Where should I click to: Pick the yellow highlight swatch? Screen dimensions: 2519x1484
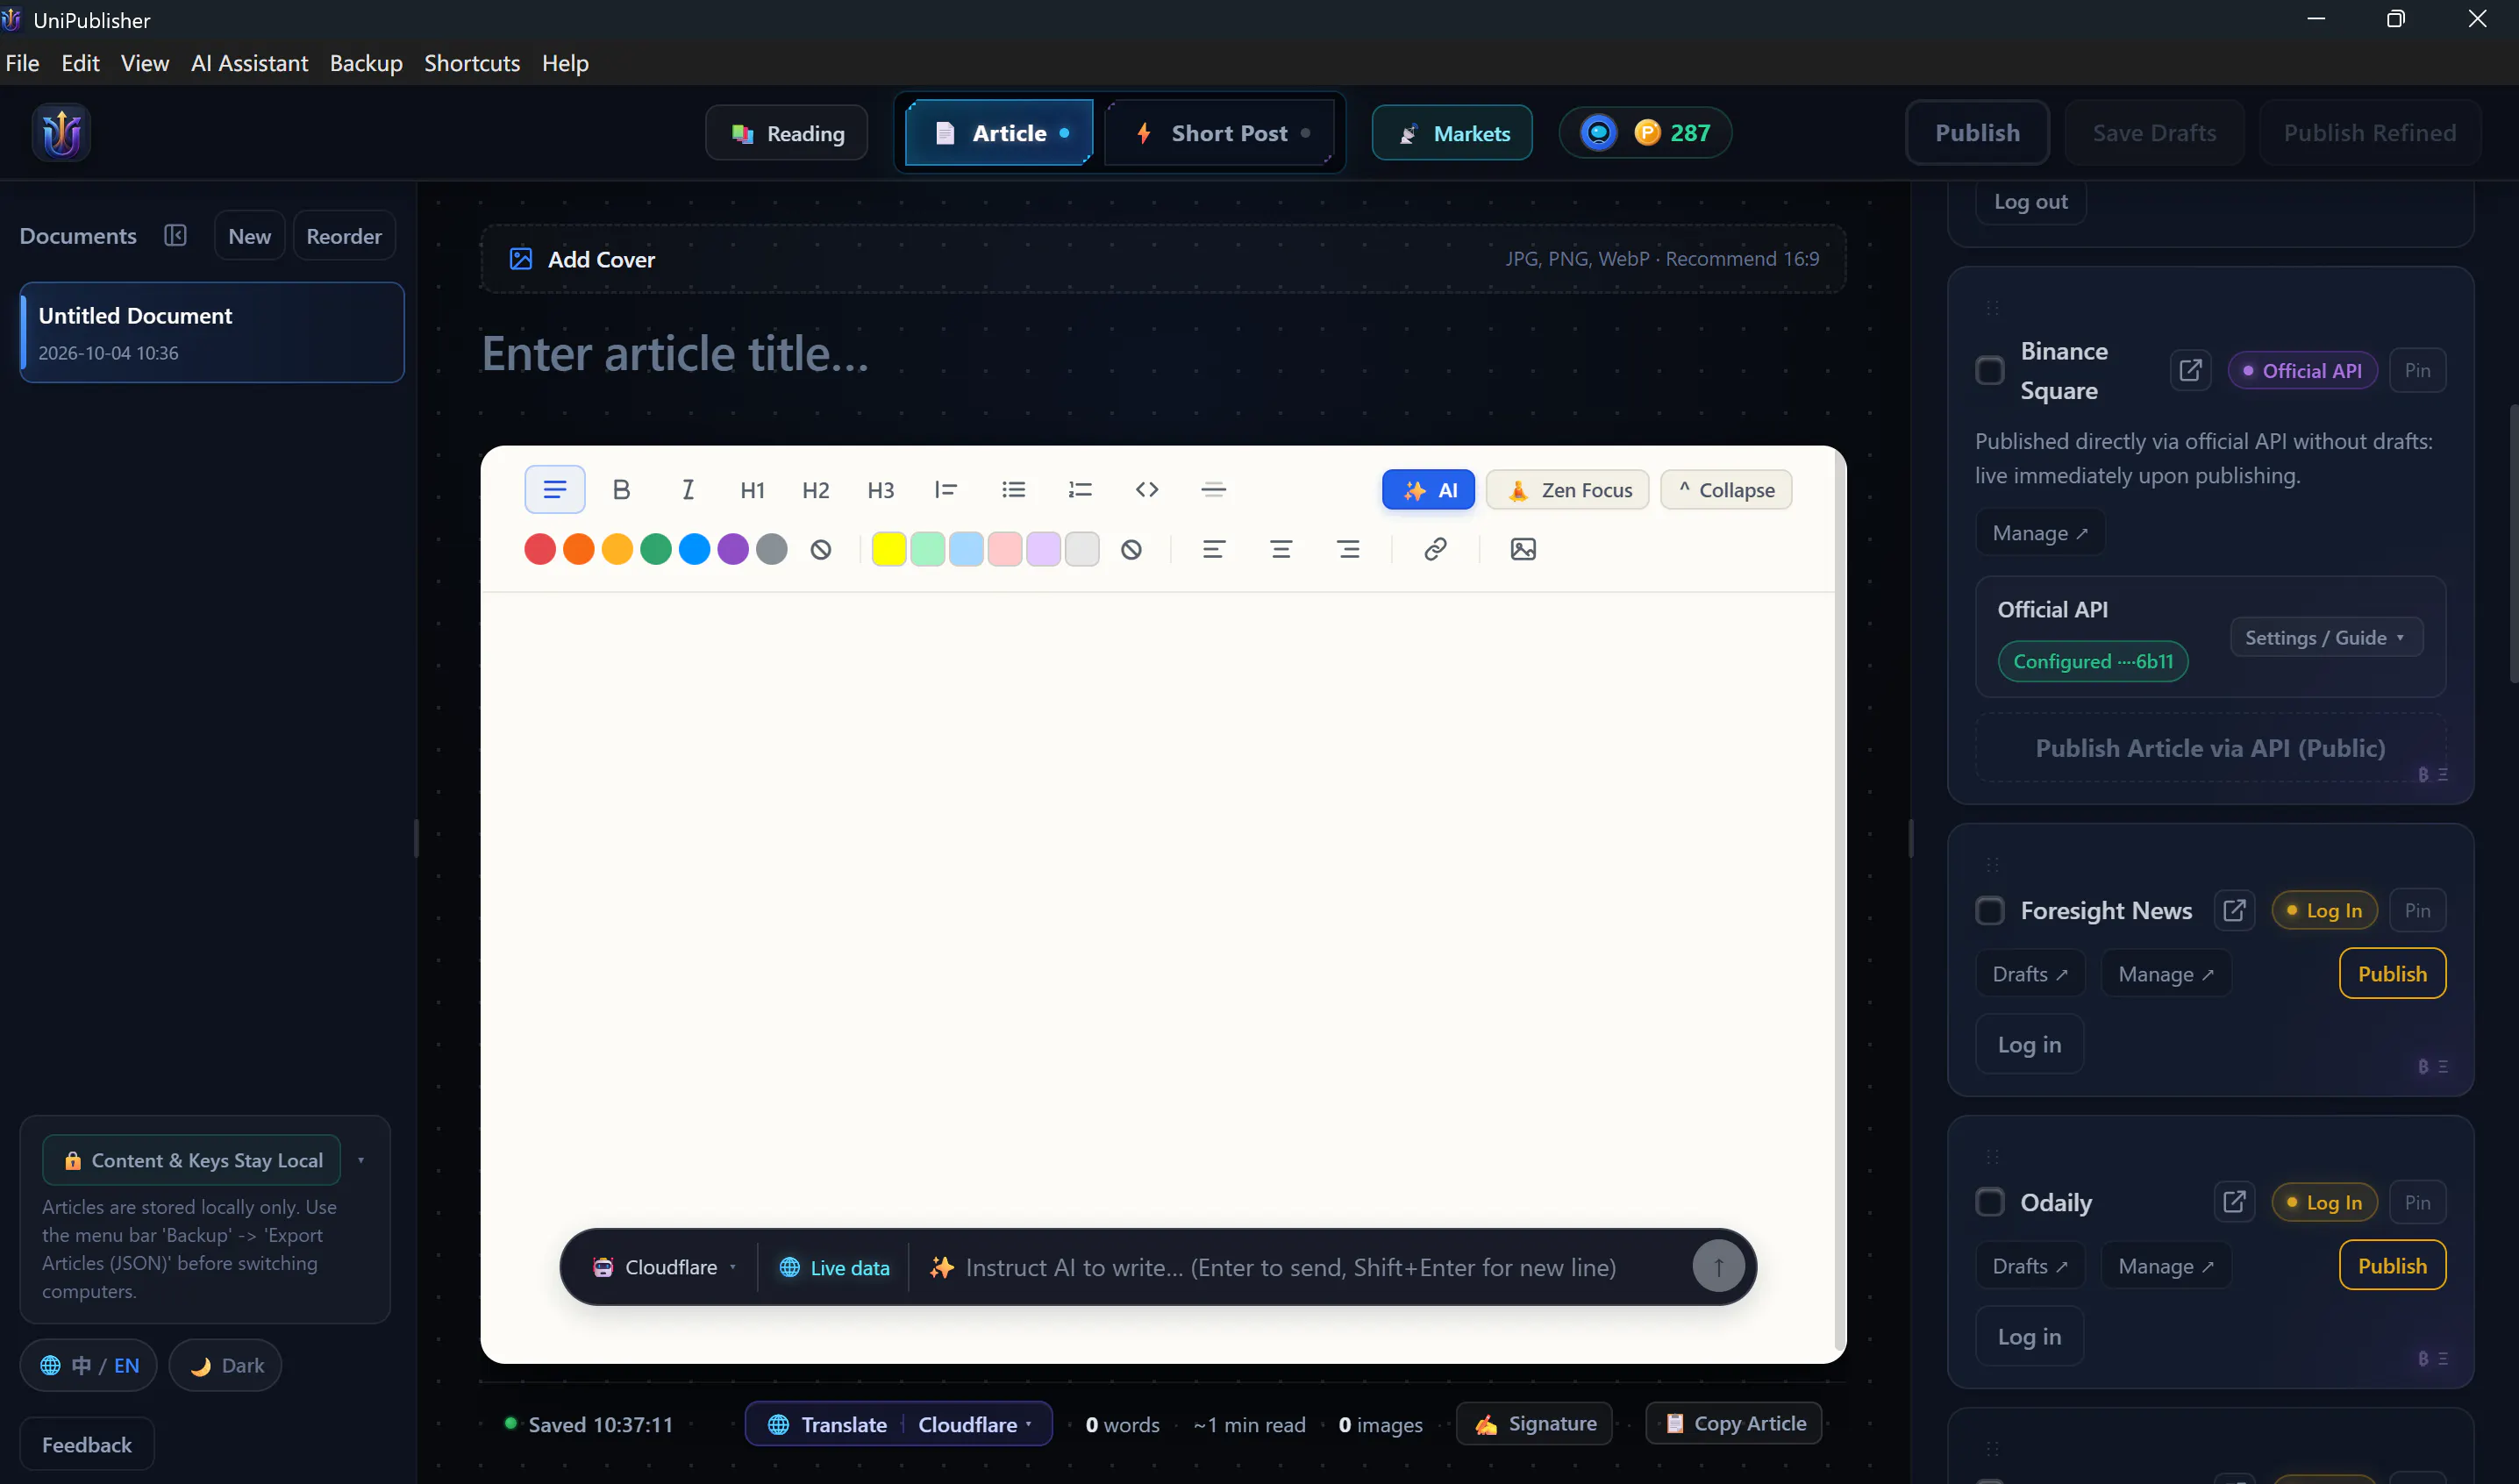point(889,550)
